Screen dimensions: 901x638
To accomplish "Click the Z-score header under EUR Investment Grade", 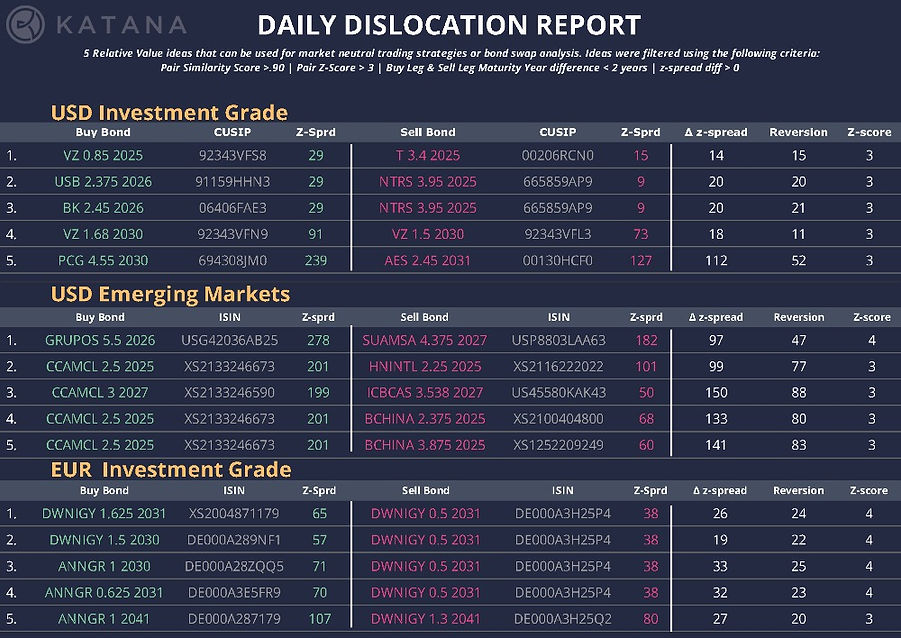I will pos(869,490).
